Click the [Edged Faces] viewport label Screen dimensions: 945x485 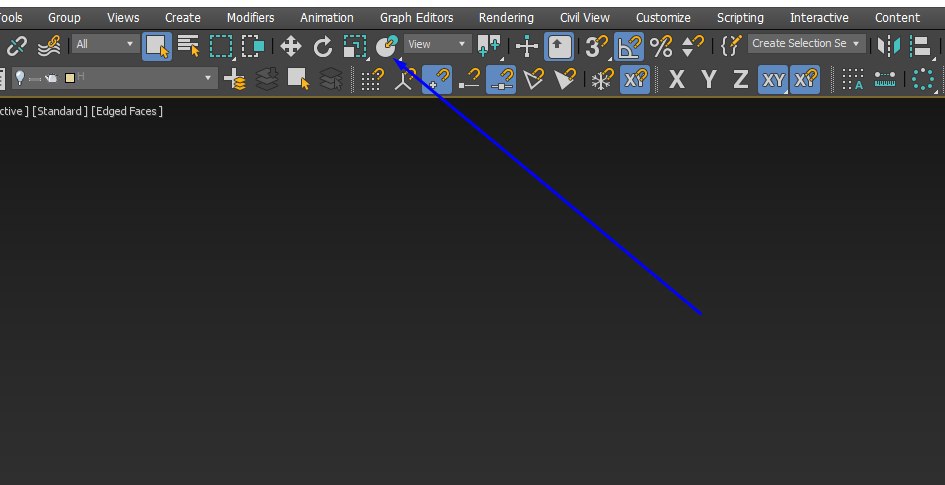127,111
